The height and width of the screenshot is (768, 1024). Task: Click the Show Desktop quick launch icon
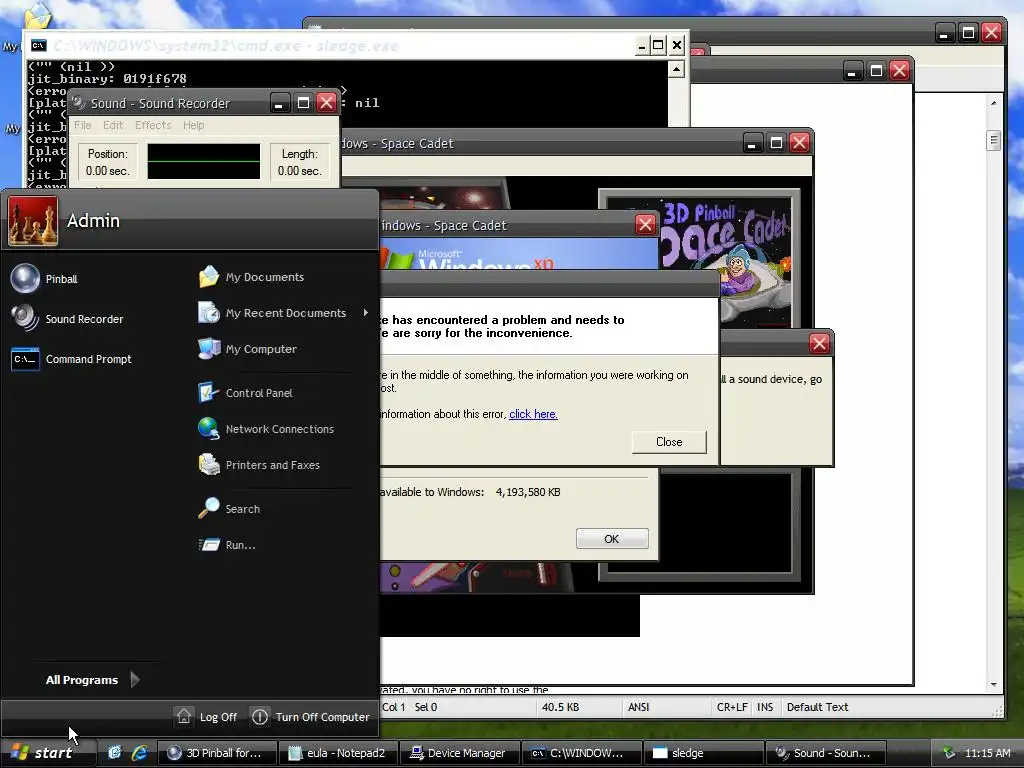[x=114, y=753]
